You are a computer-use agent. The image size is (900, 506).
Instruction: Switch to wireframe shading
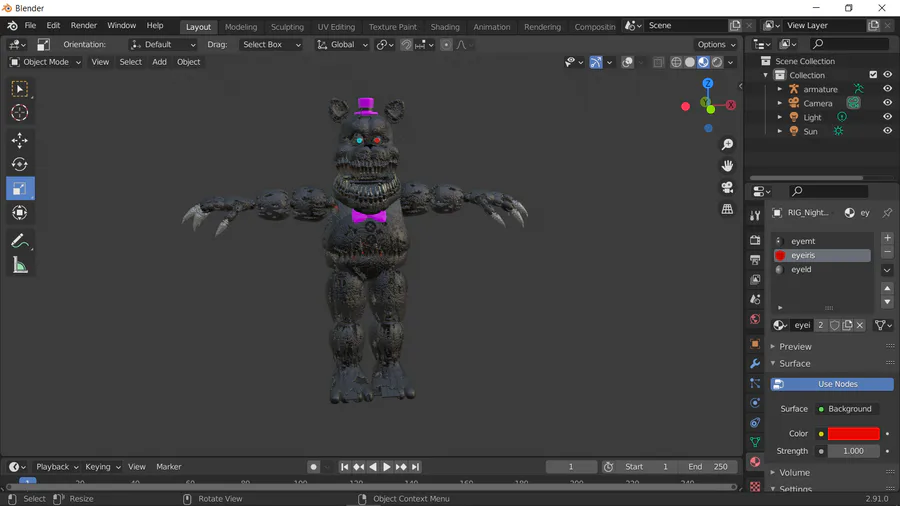(x=676, y=62)
